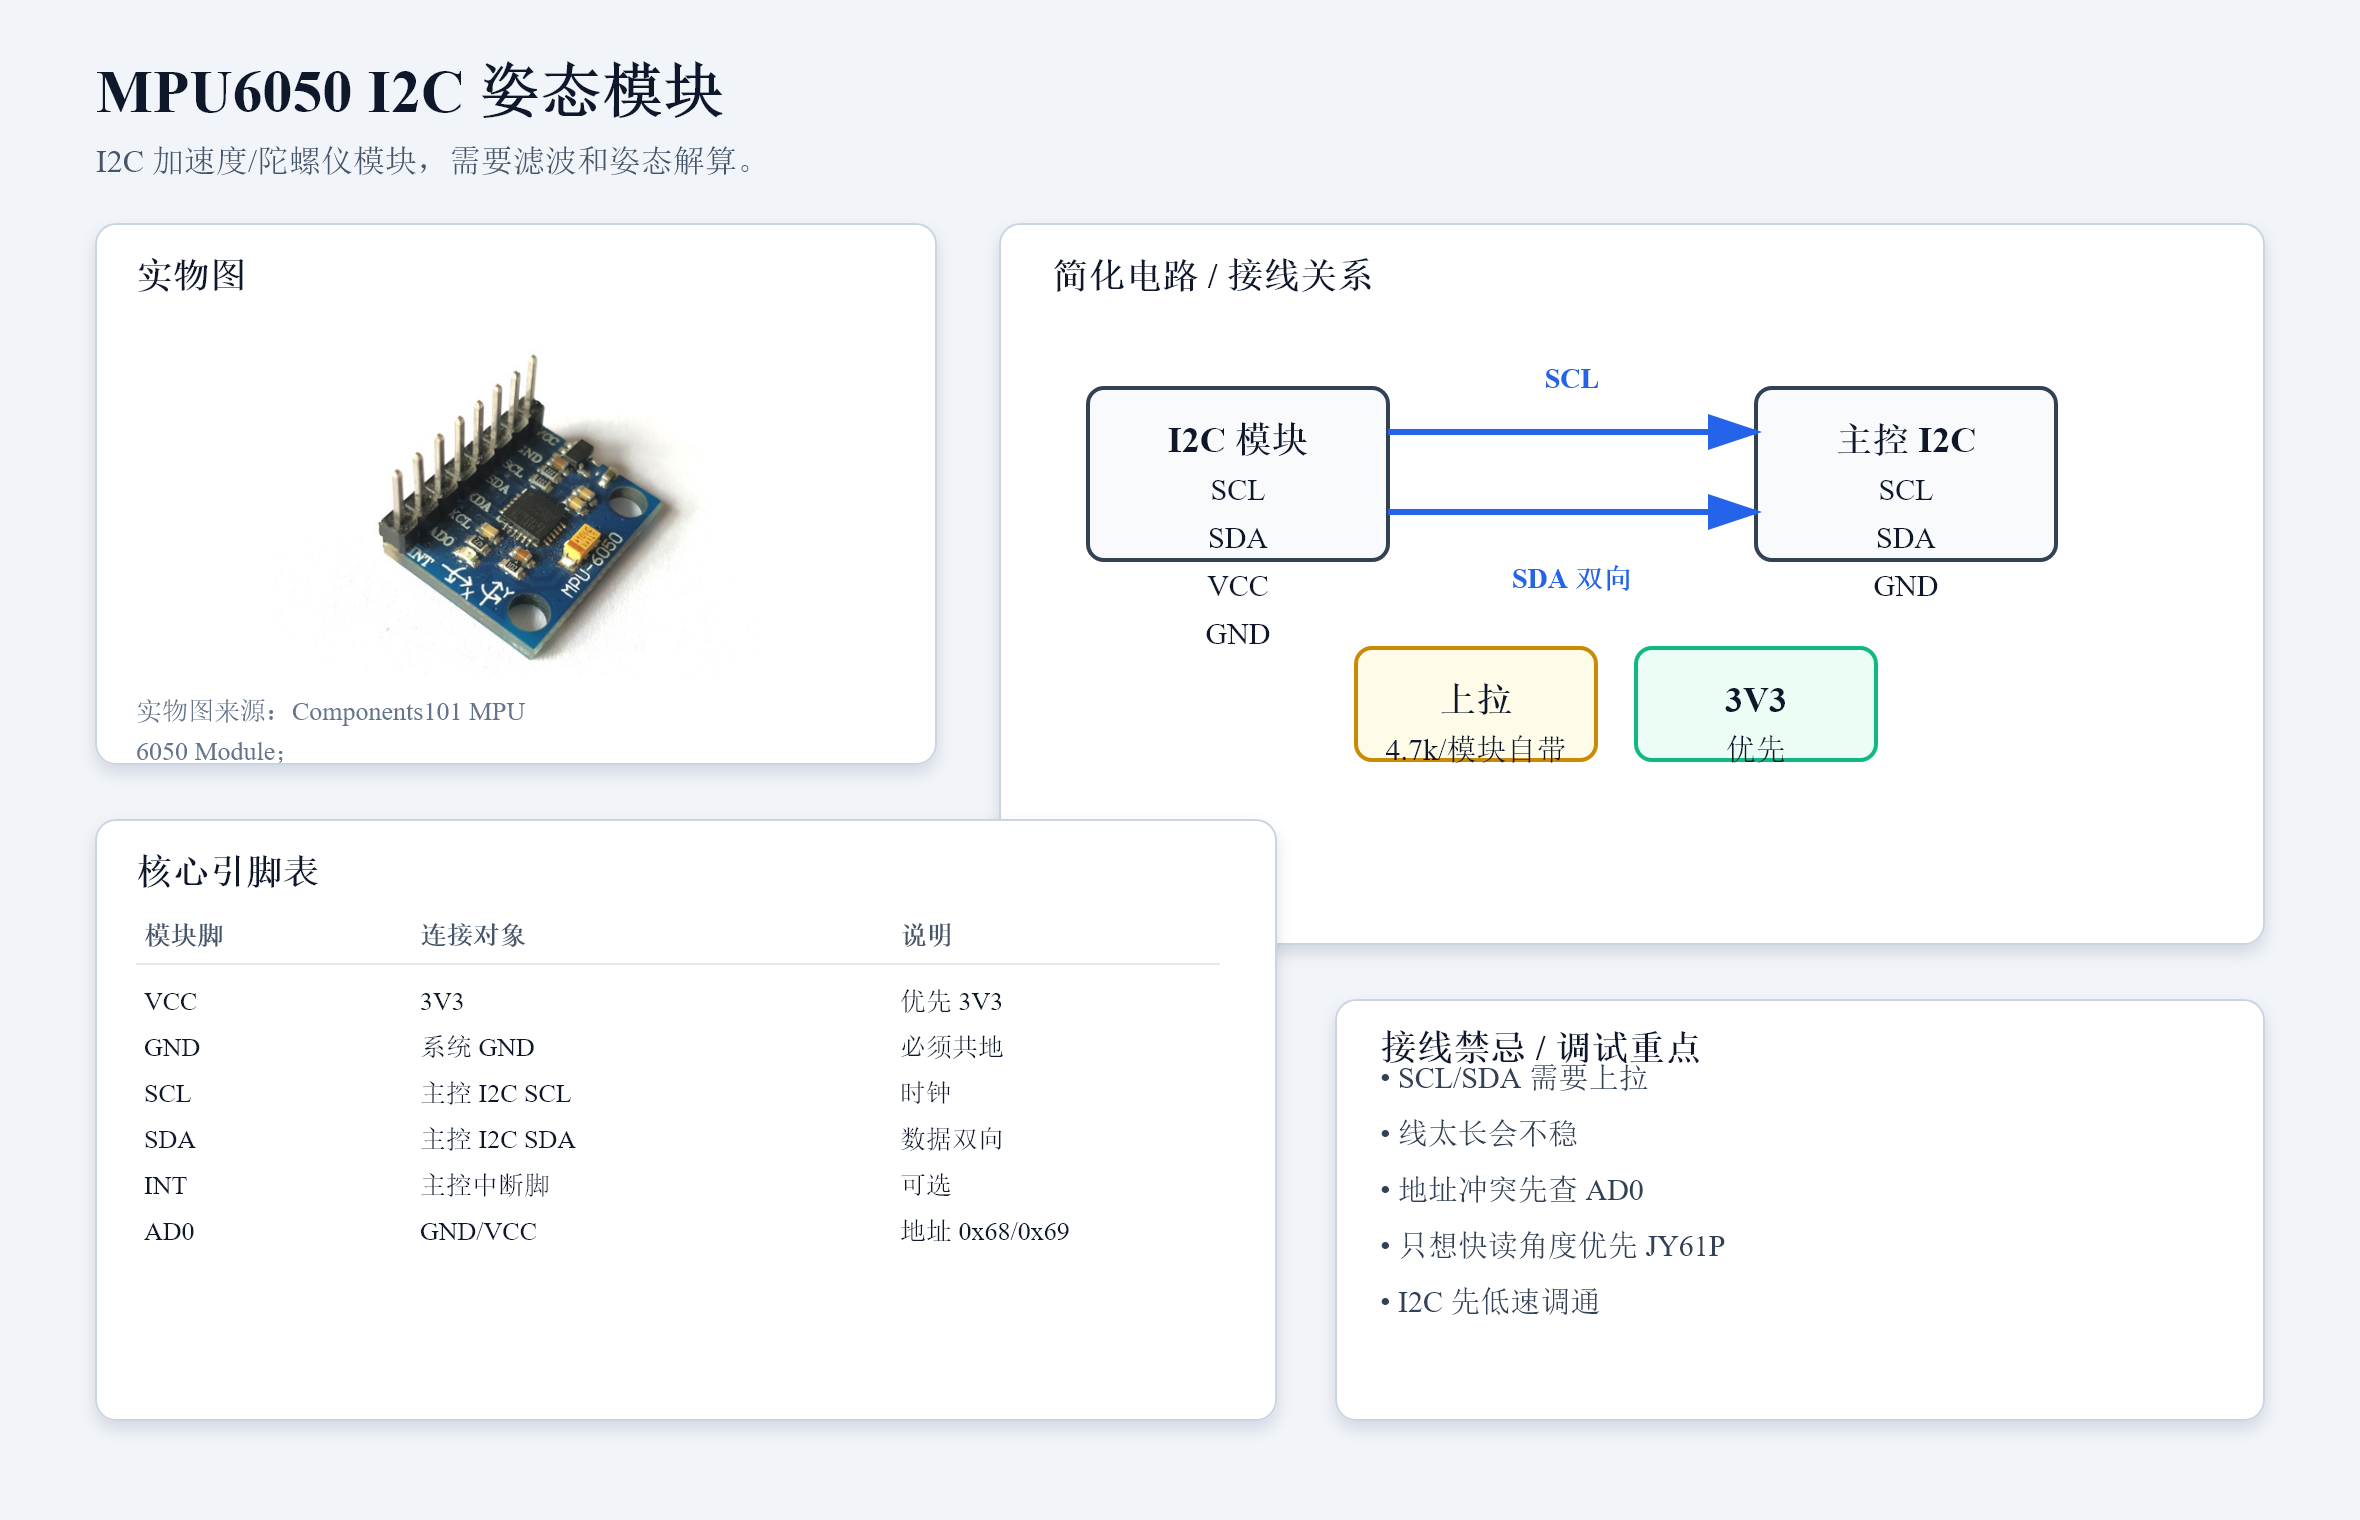
Task: Click the title "MPU6050 I2C 姿态模块"
Action: (x=409, y=92)
